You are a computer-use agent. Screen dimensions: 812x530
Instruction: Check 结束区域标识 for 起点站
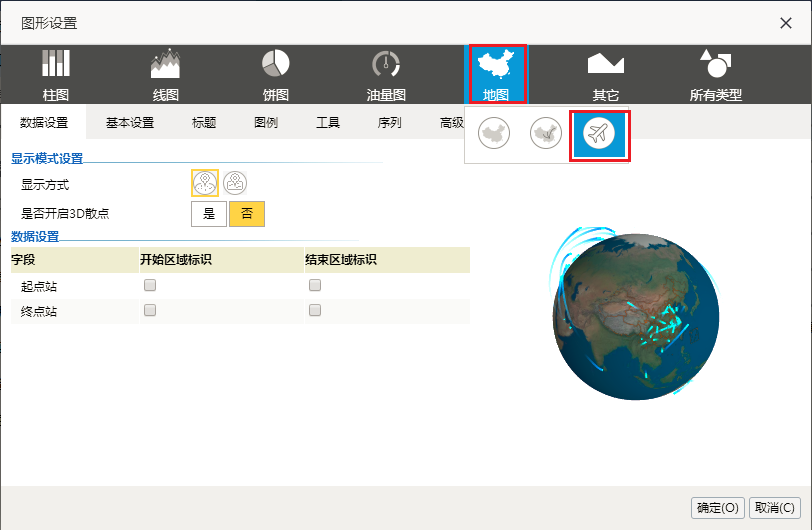[315, 285]
